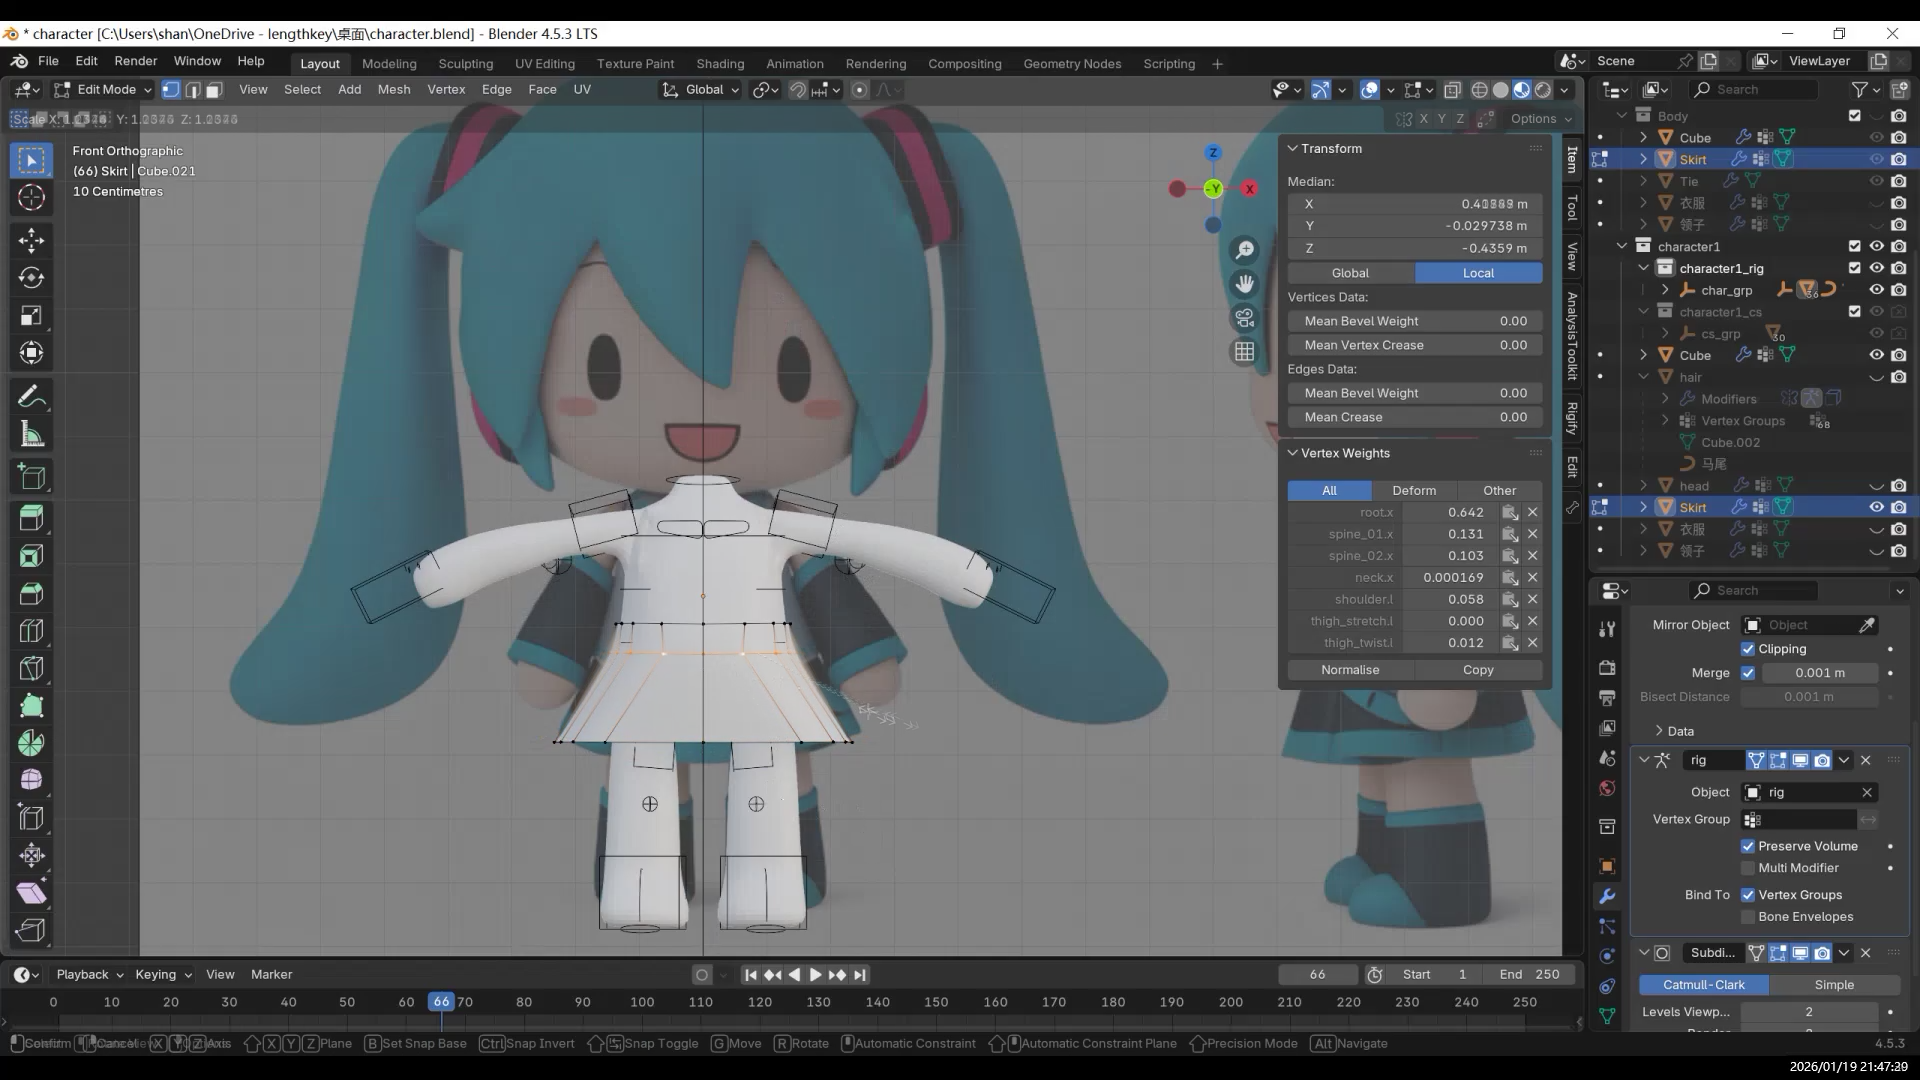Activate the 3D Cursor tool
This screenshot has height=1080, width=1920.
pyautogui.click(x=31, y=197)
